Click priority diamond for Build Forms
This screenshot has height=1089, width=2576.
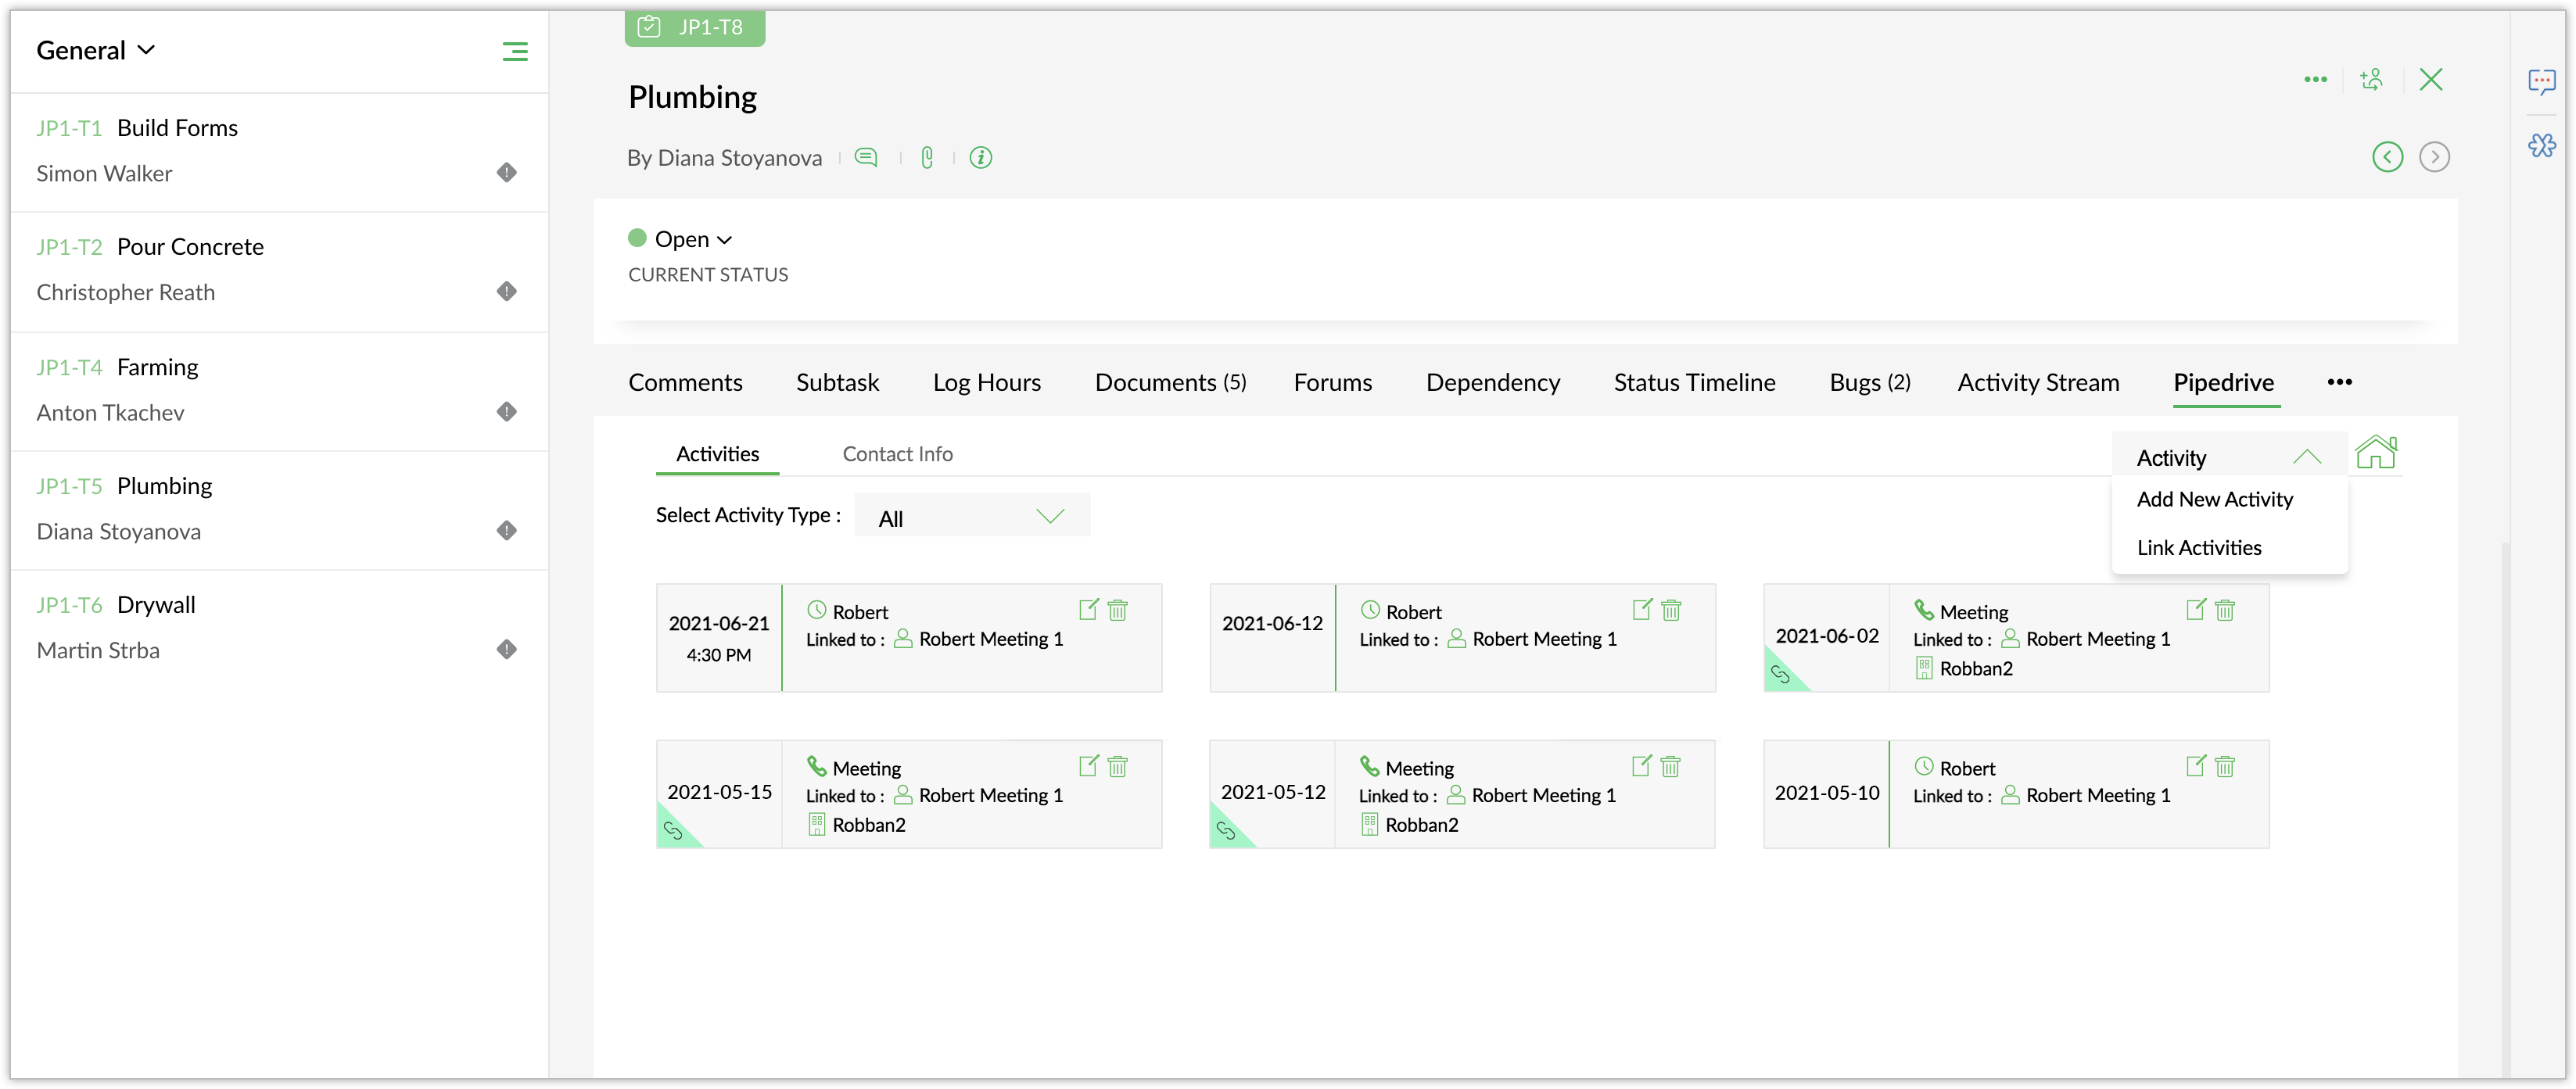(507, 173)
